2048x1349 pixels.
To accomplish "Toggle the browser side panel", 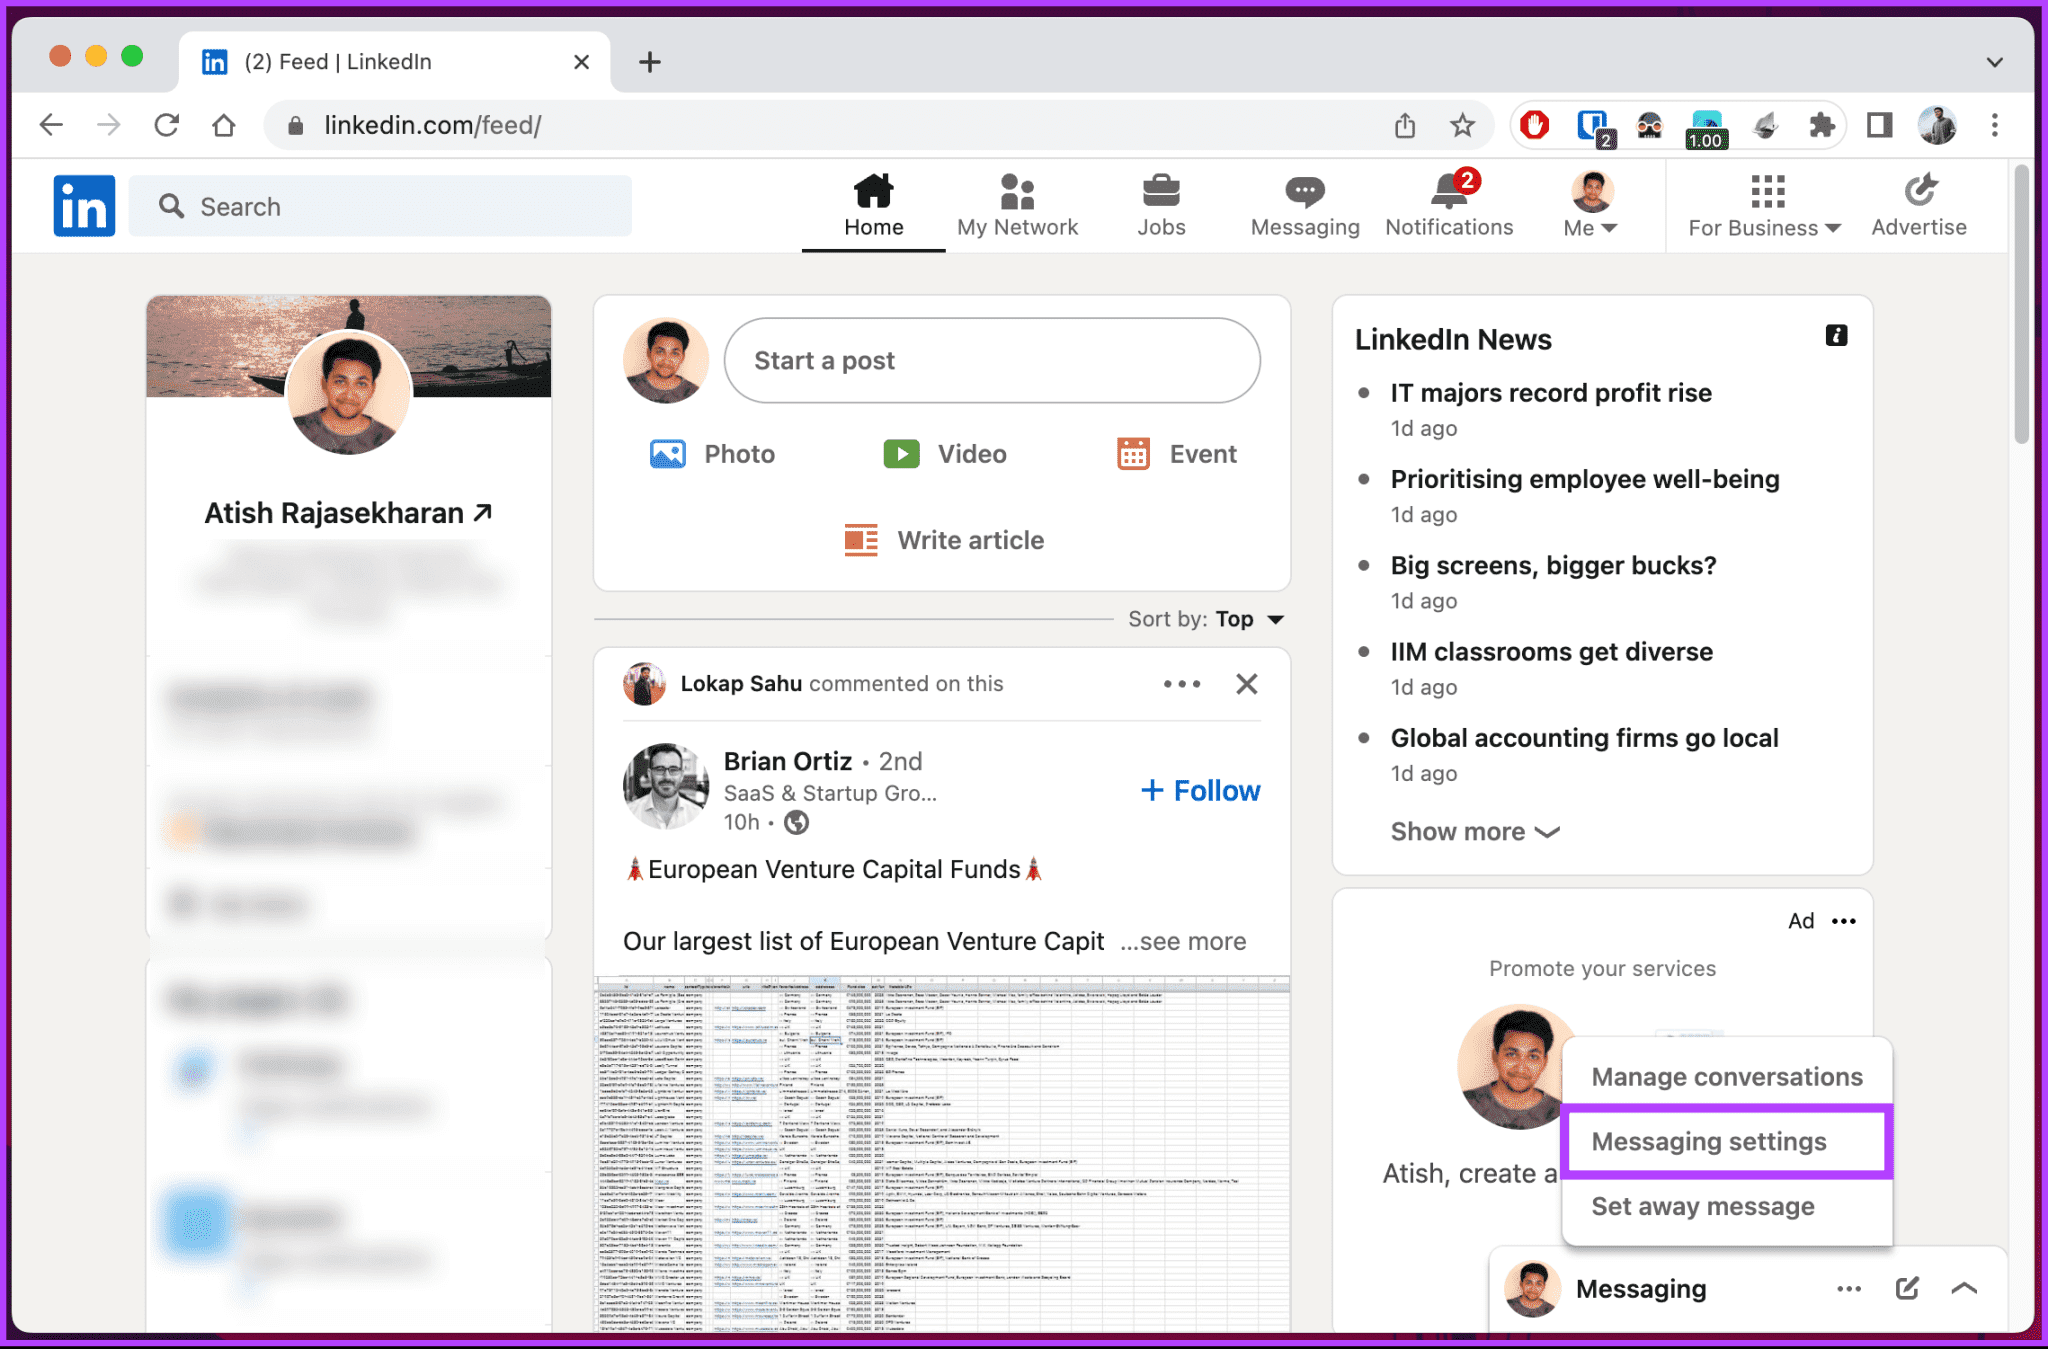I will (1879, 125).
